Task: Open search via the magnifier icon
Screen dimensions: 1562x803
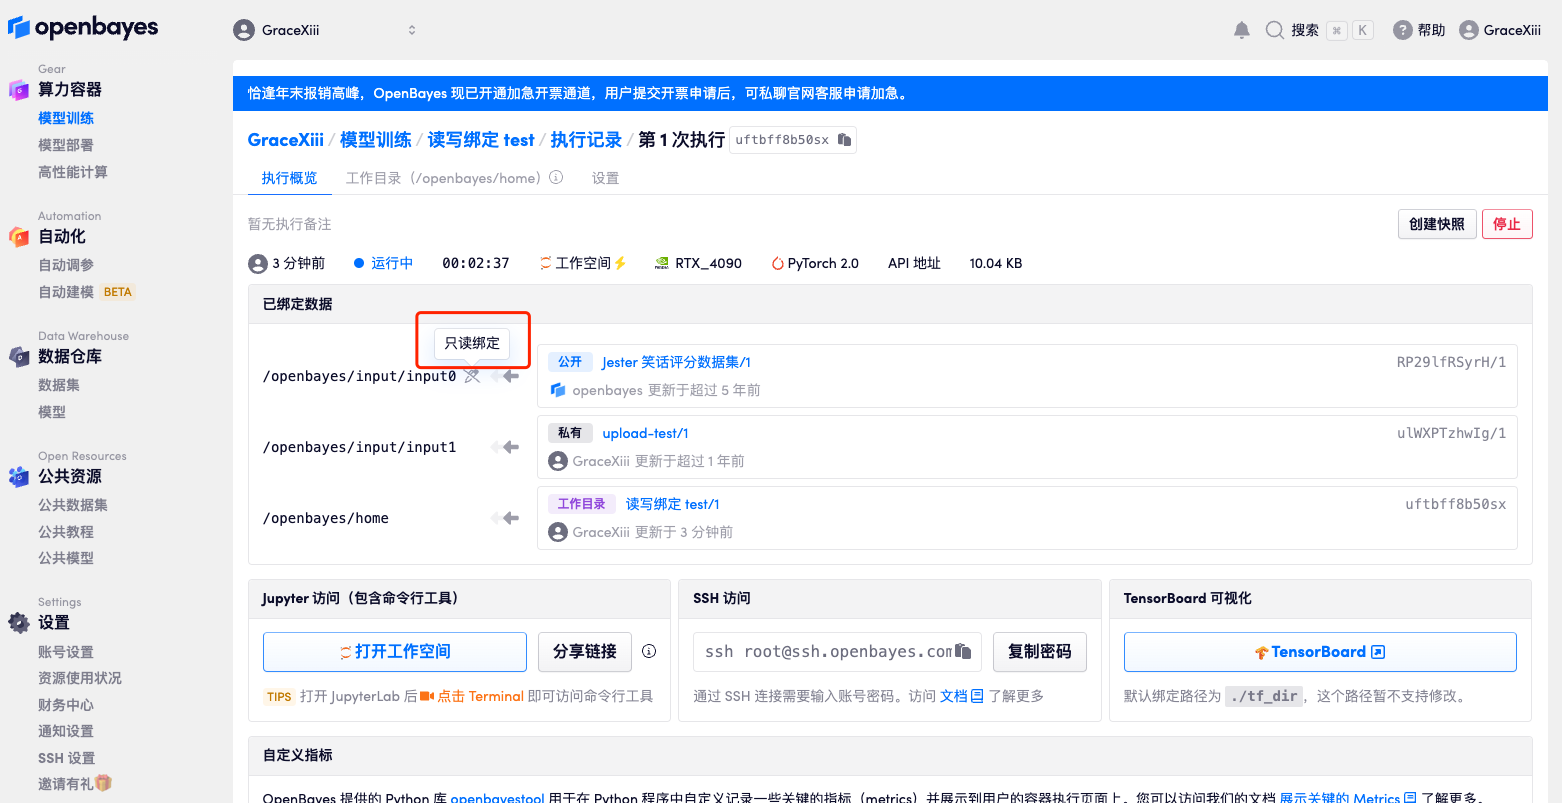Action: [x=1275, y=30]
